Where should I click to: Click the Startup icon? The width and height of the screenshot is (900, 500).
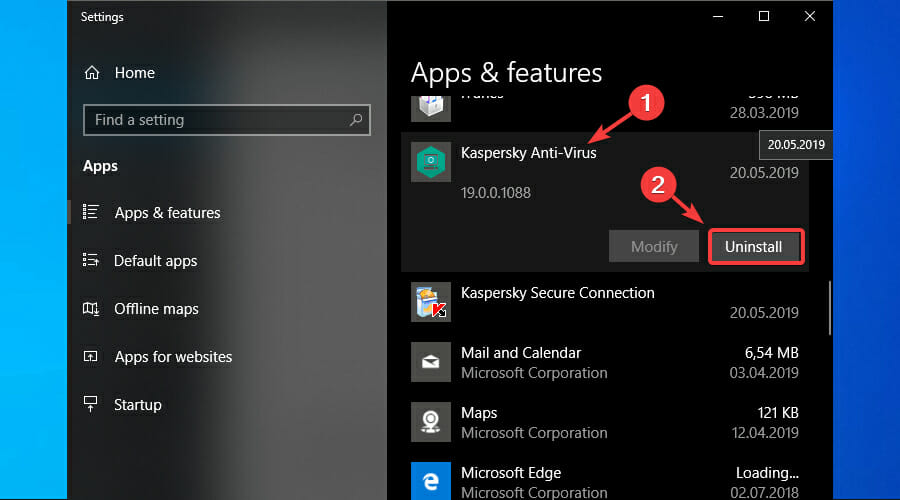click(x=91, y=404)
